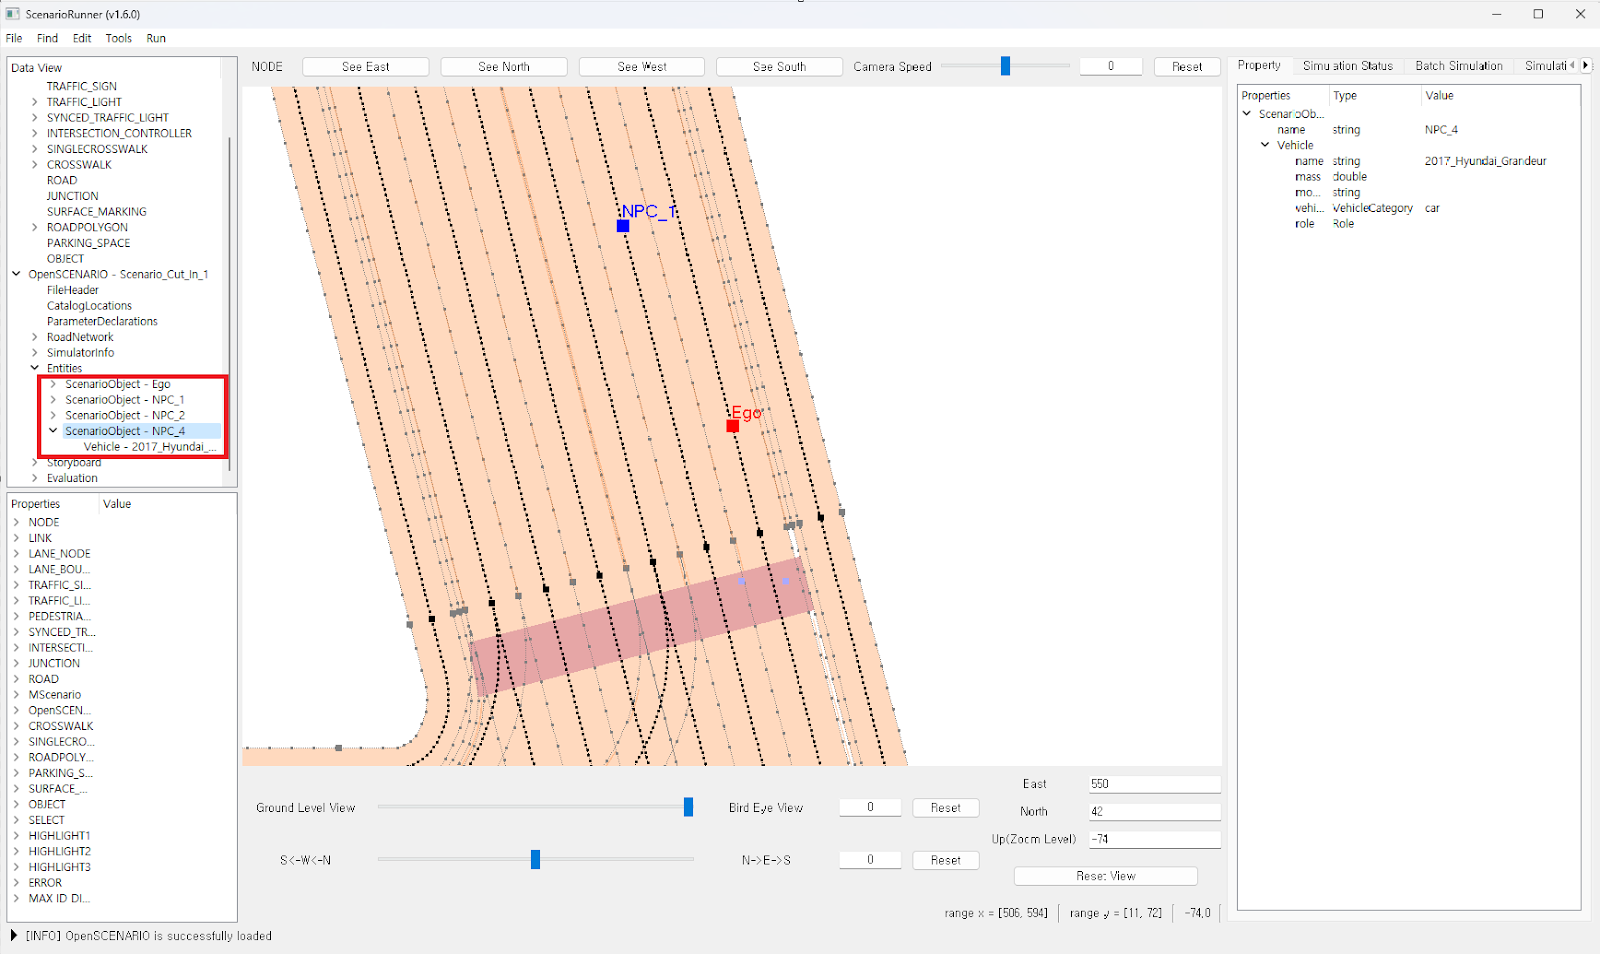
Task: Expand the TRAFFIC_LIGHT tree node
Action: [35, 102]
